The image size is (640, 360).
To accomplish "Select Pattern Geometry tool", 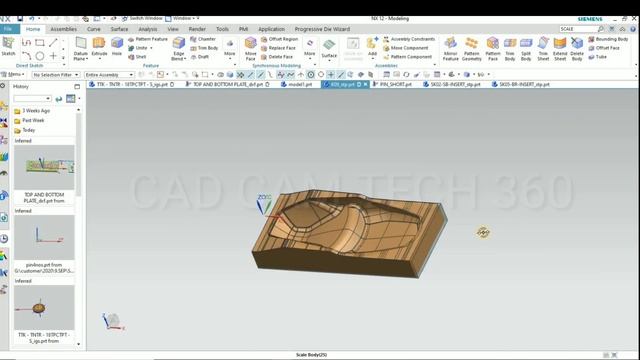I will pyautogui.click(x=472, y=49).
